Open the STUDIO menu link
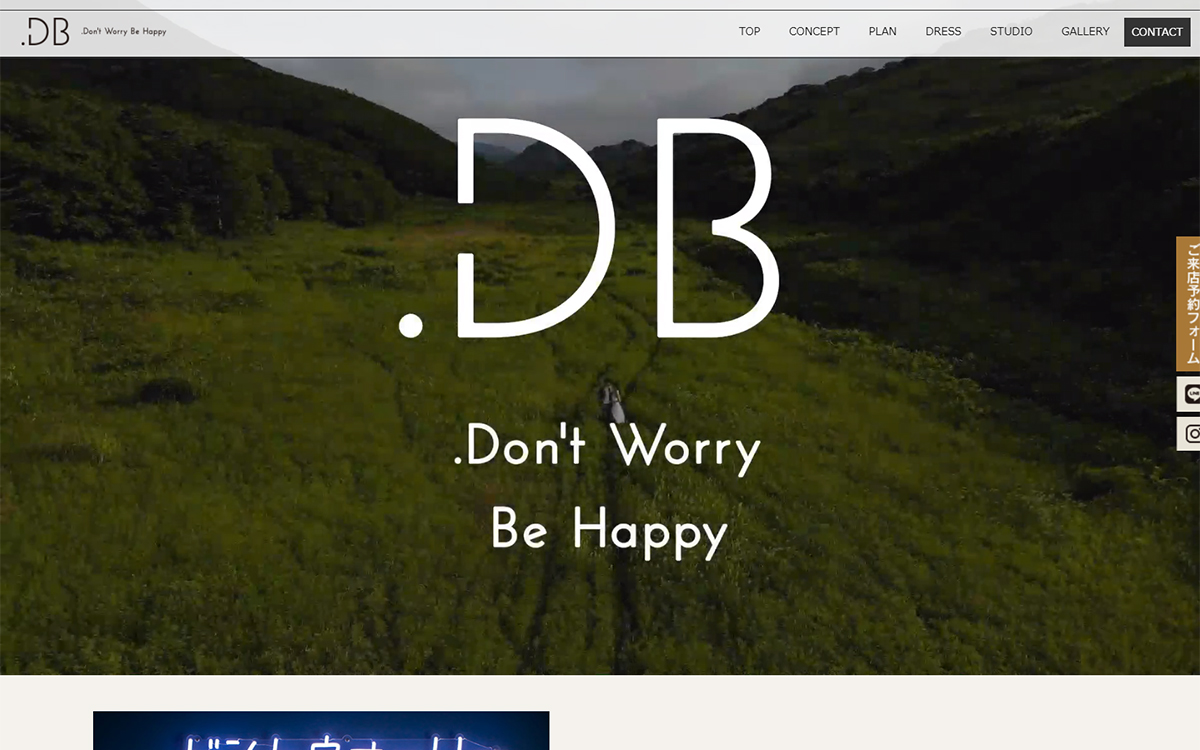 pos(1011,32)
